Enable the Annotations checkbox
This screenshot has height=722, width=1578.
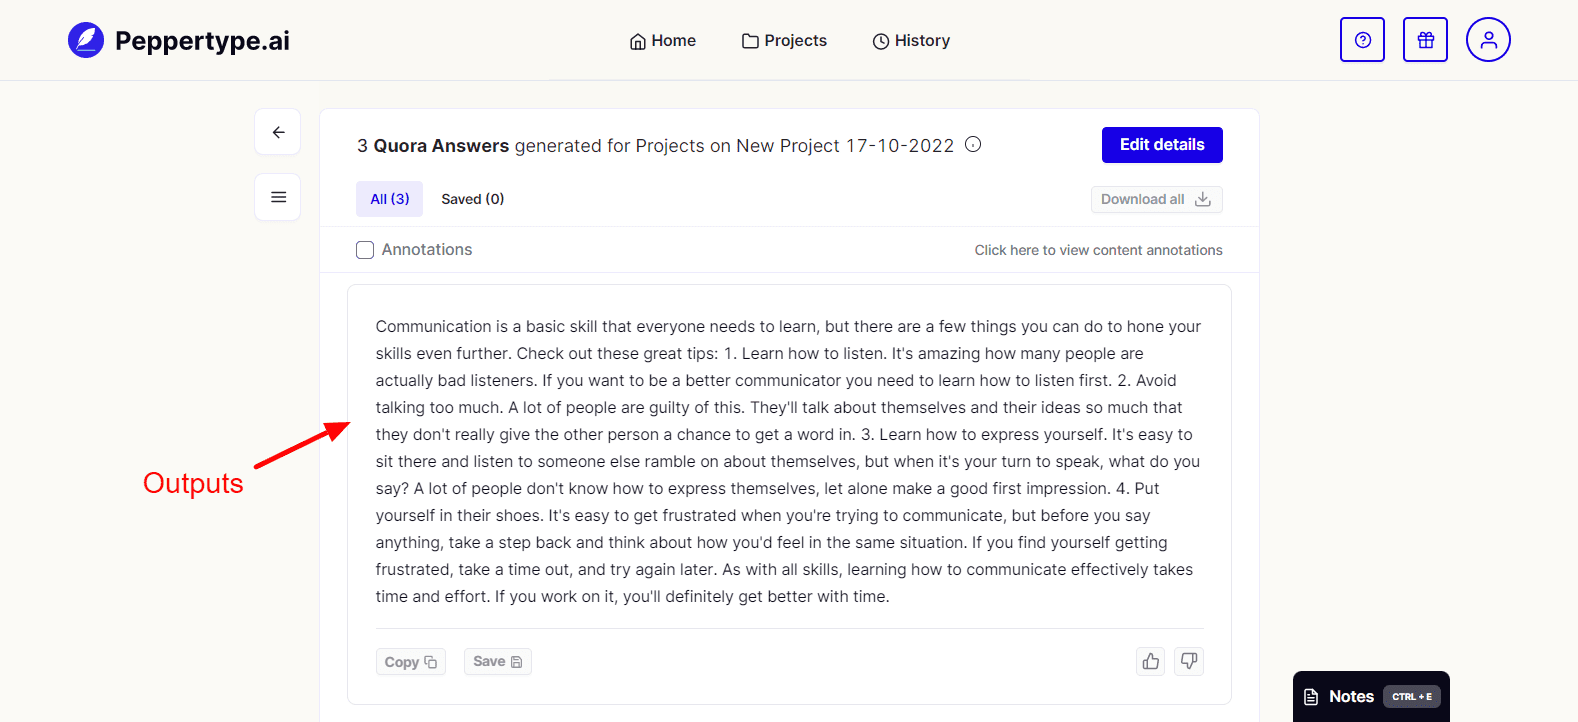pyautogui.click(x=365, y=250)
